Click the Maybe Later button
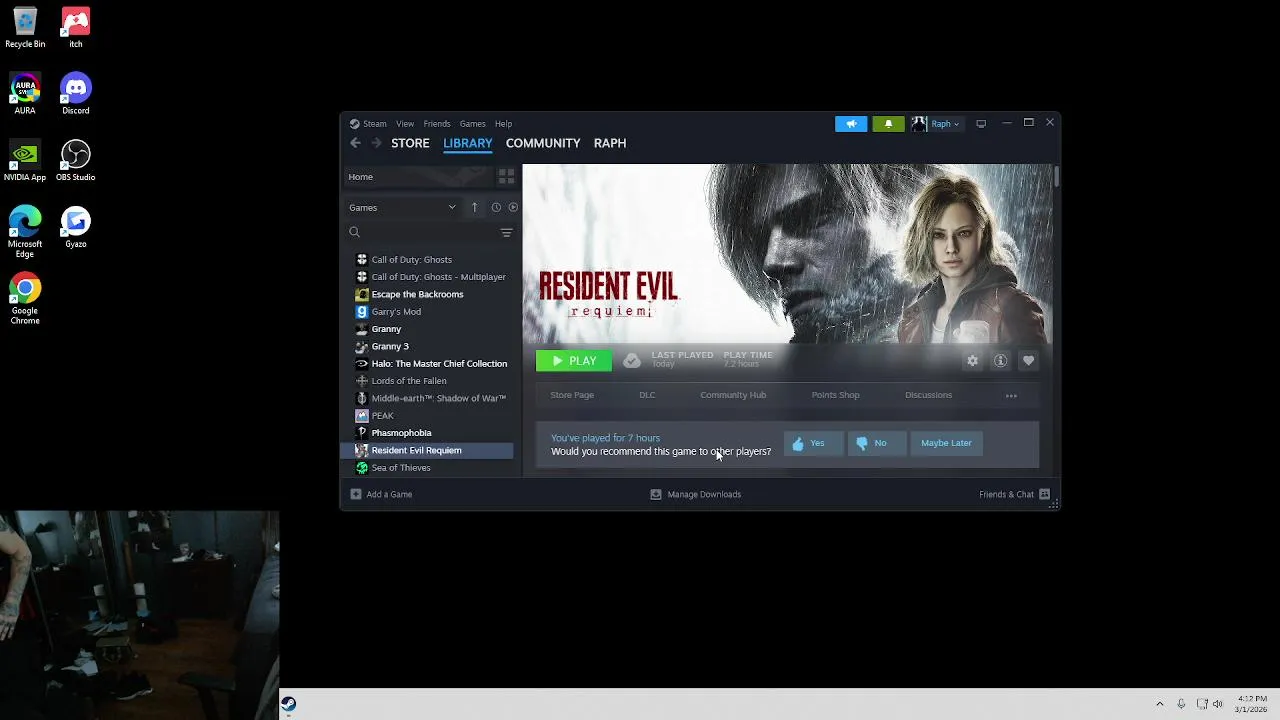This screenshot has width=1280, height=720. pyautogui.click(x=946, y=443)
